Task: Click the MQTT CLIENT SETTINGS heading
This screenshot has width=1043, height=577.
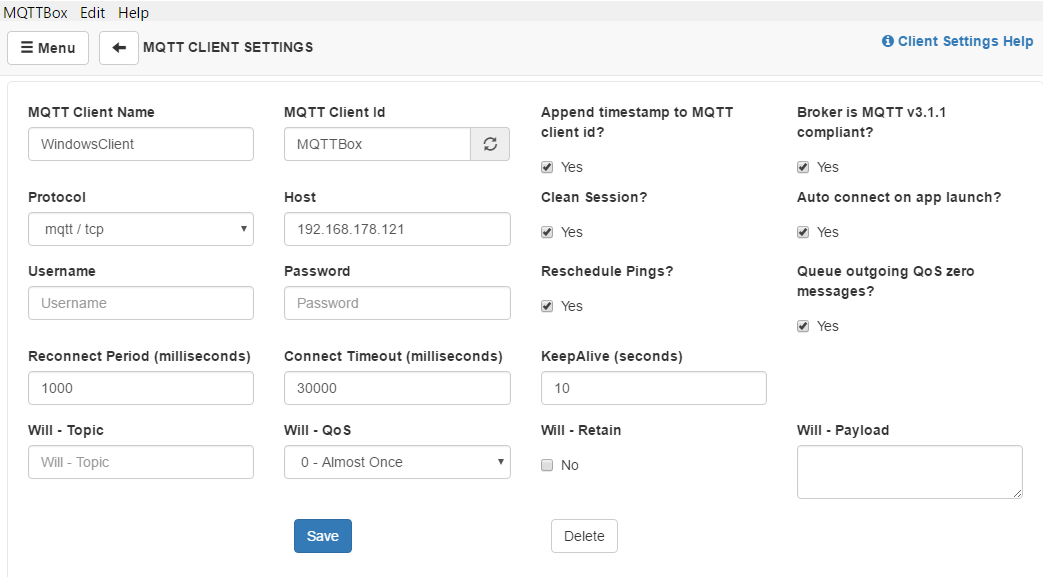Action: [228, 47]
